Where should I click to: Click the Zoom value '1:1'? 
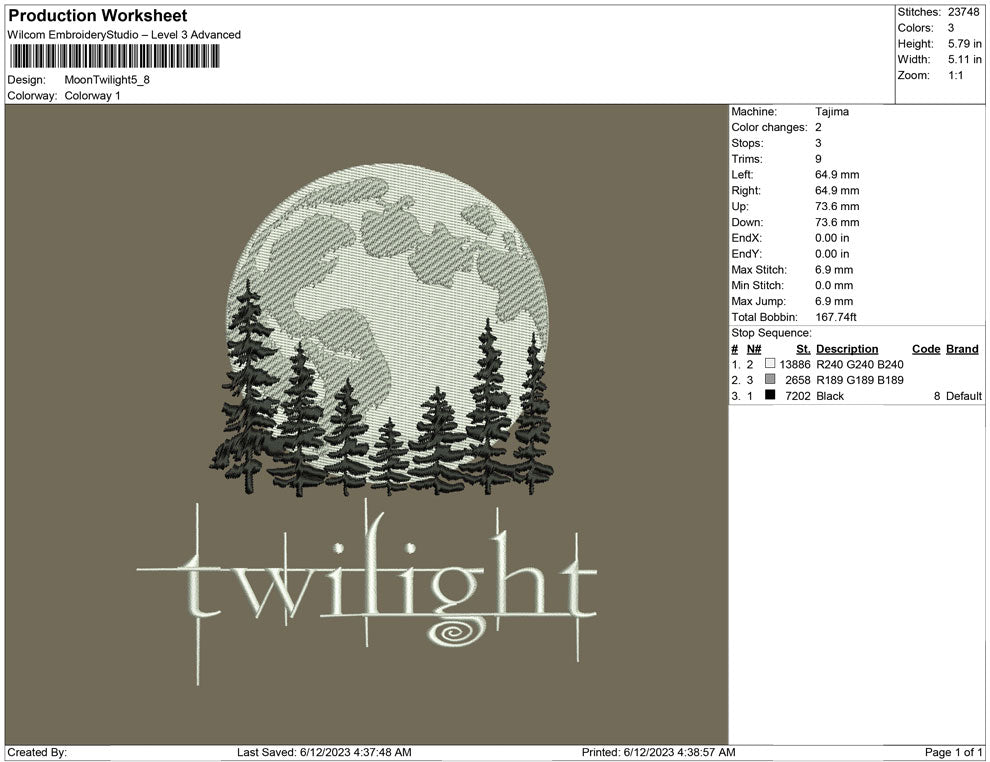[955, 75]
